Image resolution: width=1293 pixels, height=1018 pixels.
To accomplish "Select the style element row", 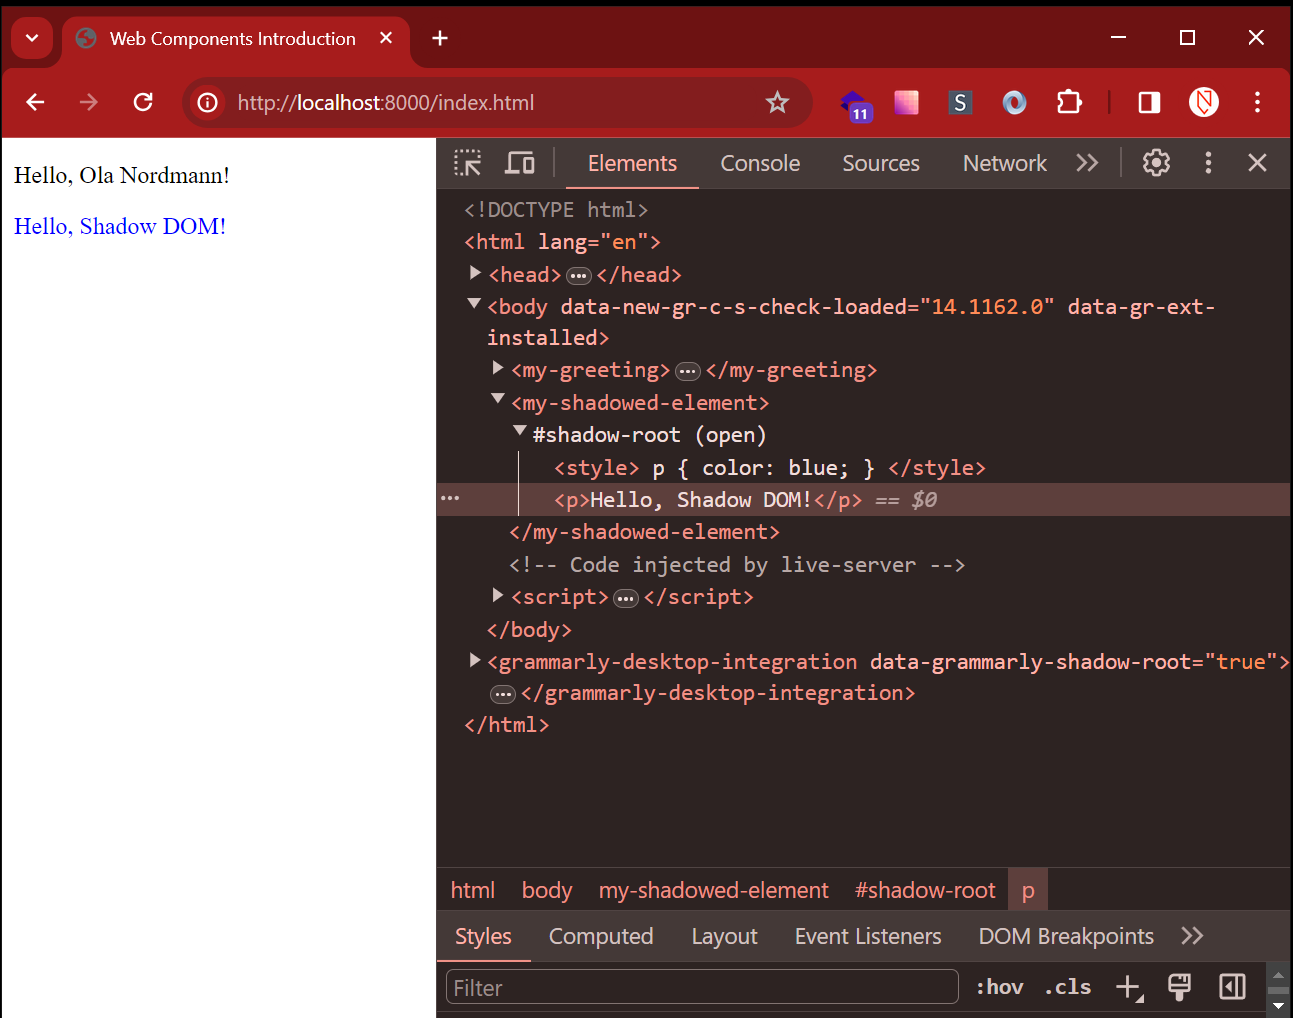I will point(770,467).
